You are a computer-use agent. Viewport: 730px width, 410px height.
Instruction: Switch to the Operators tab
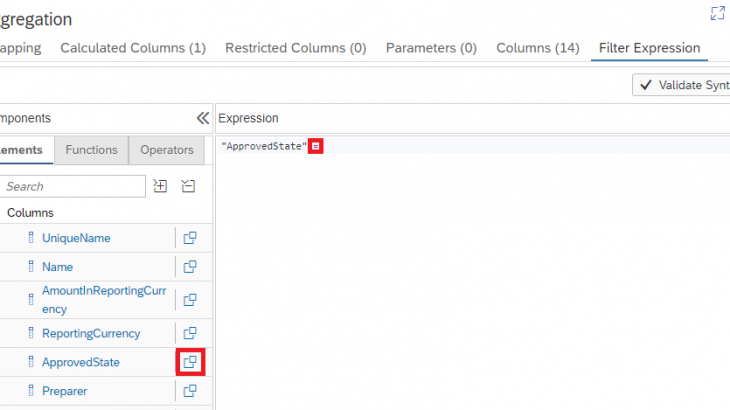tap(167, 150)
